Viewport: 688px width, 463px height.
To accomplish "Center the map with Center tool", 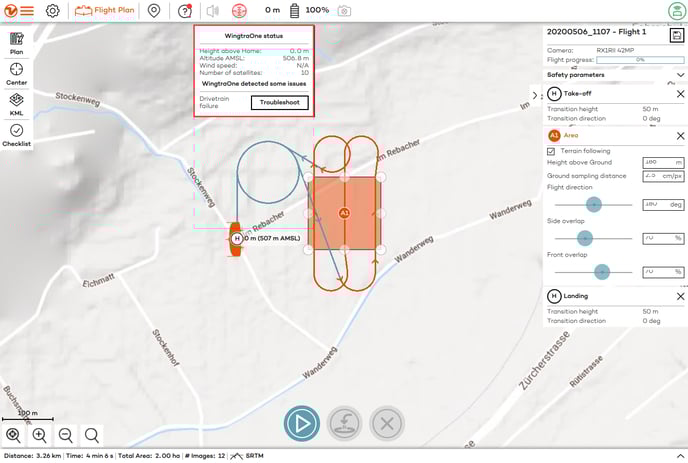I will (16, 73).
